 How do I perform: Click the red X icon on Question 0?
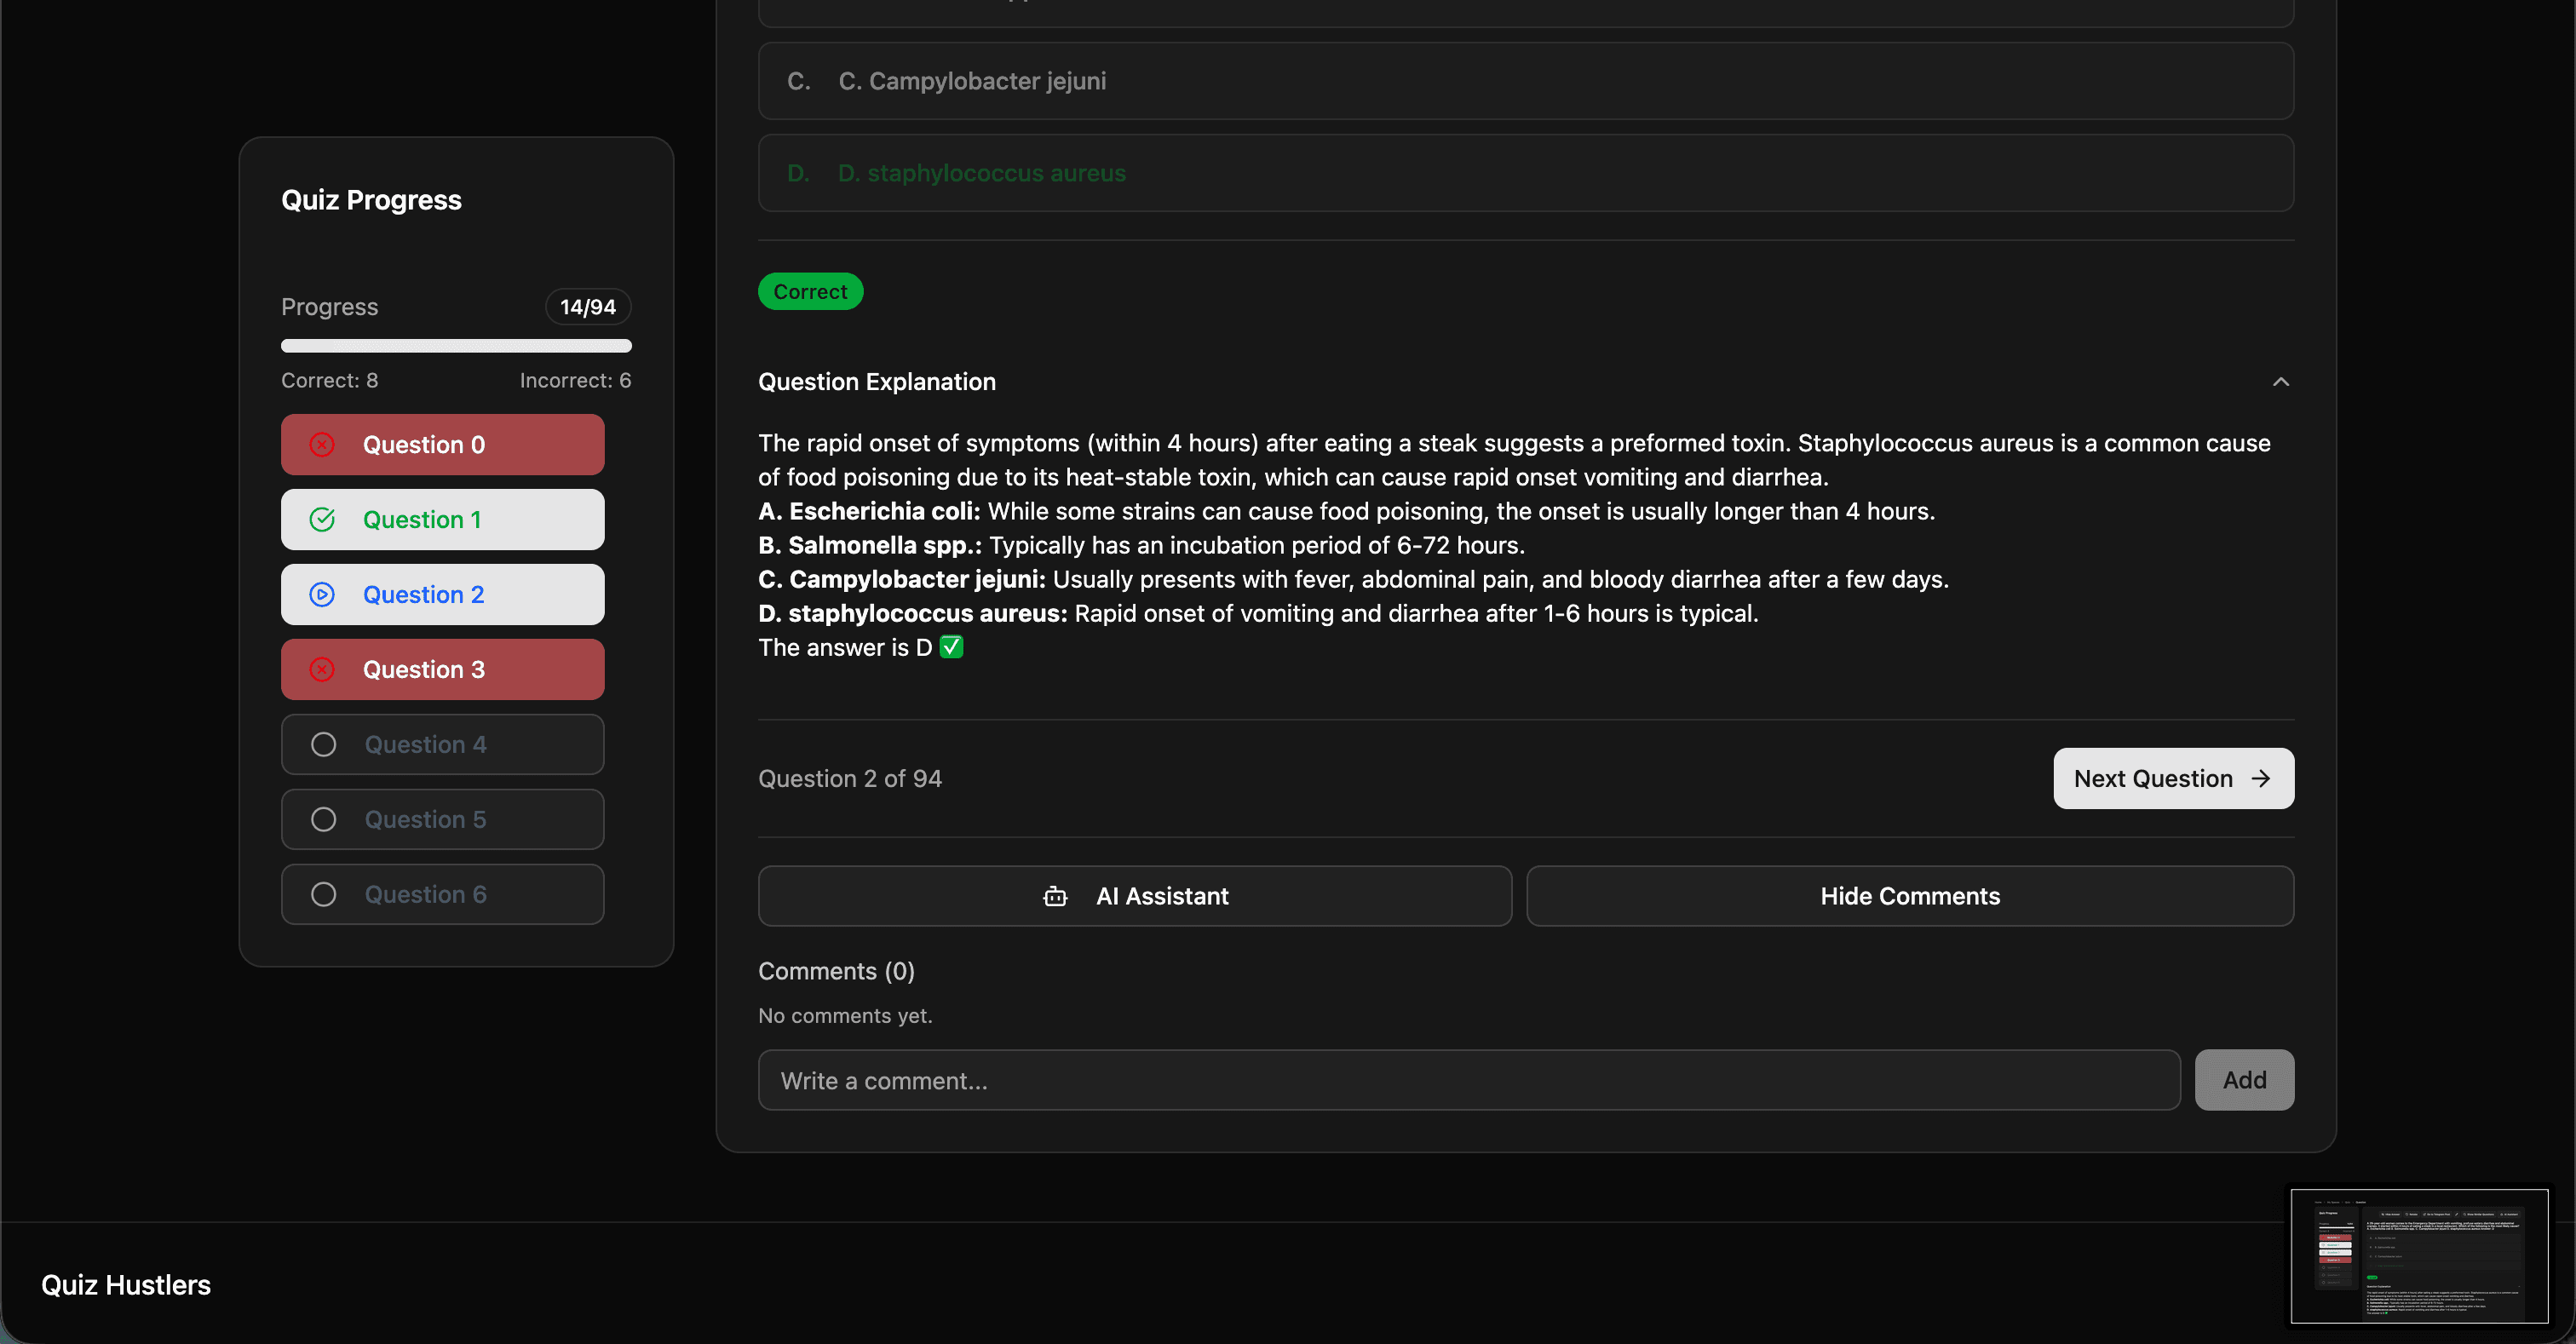322,444
